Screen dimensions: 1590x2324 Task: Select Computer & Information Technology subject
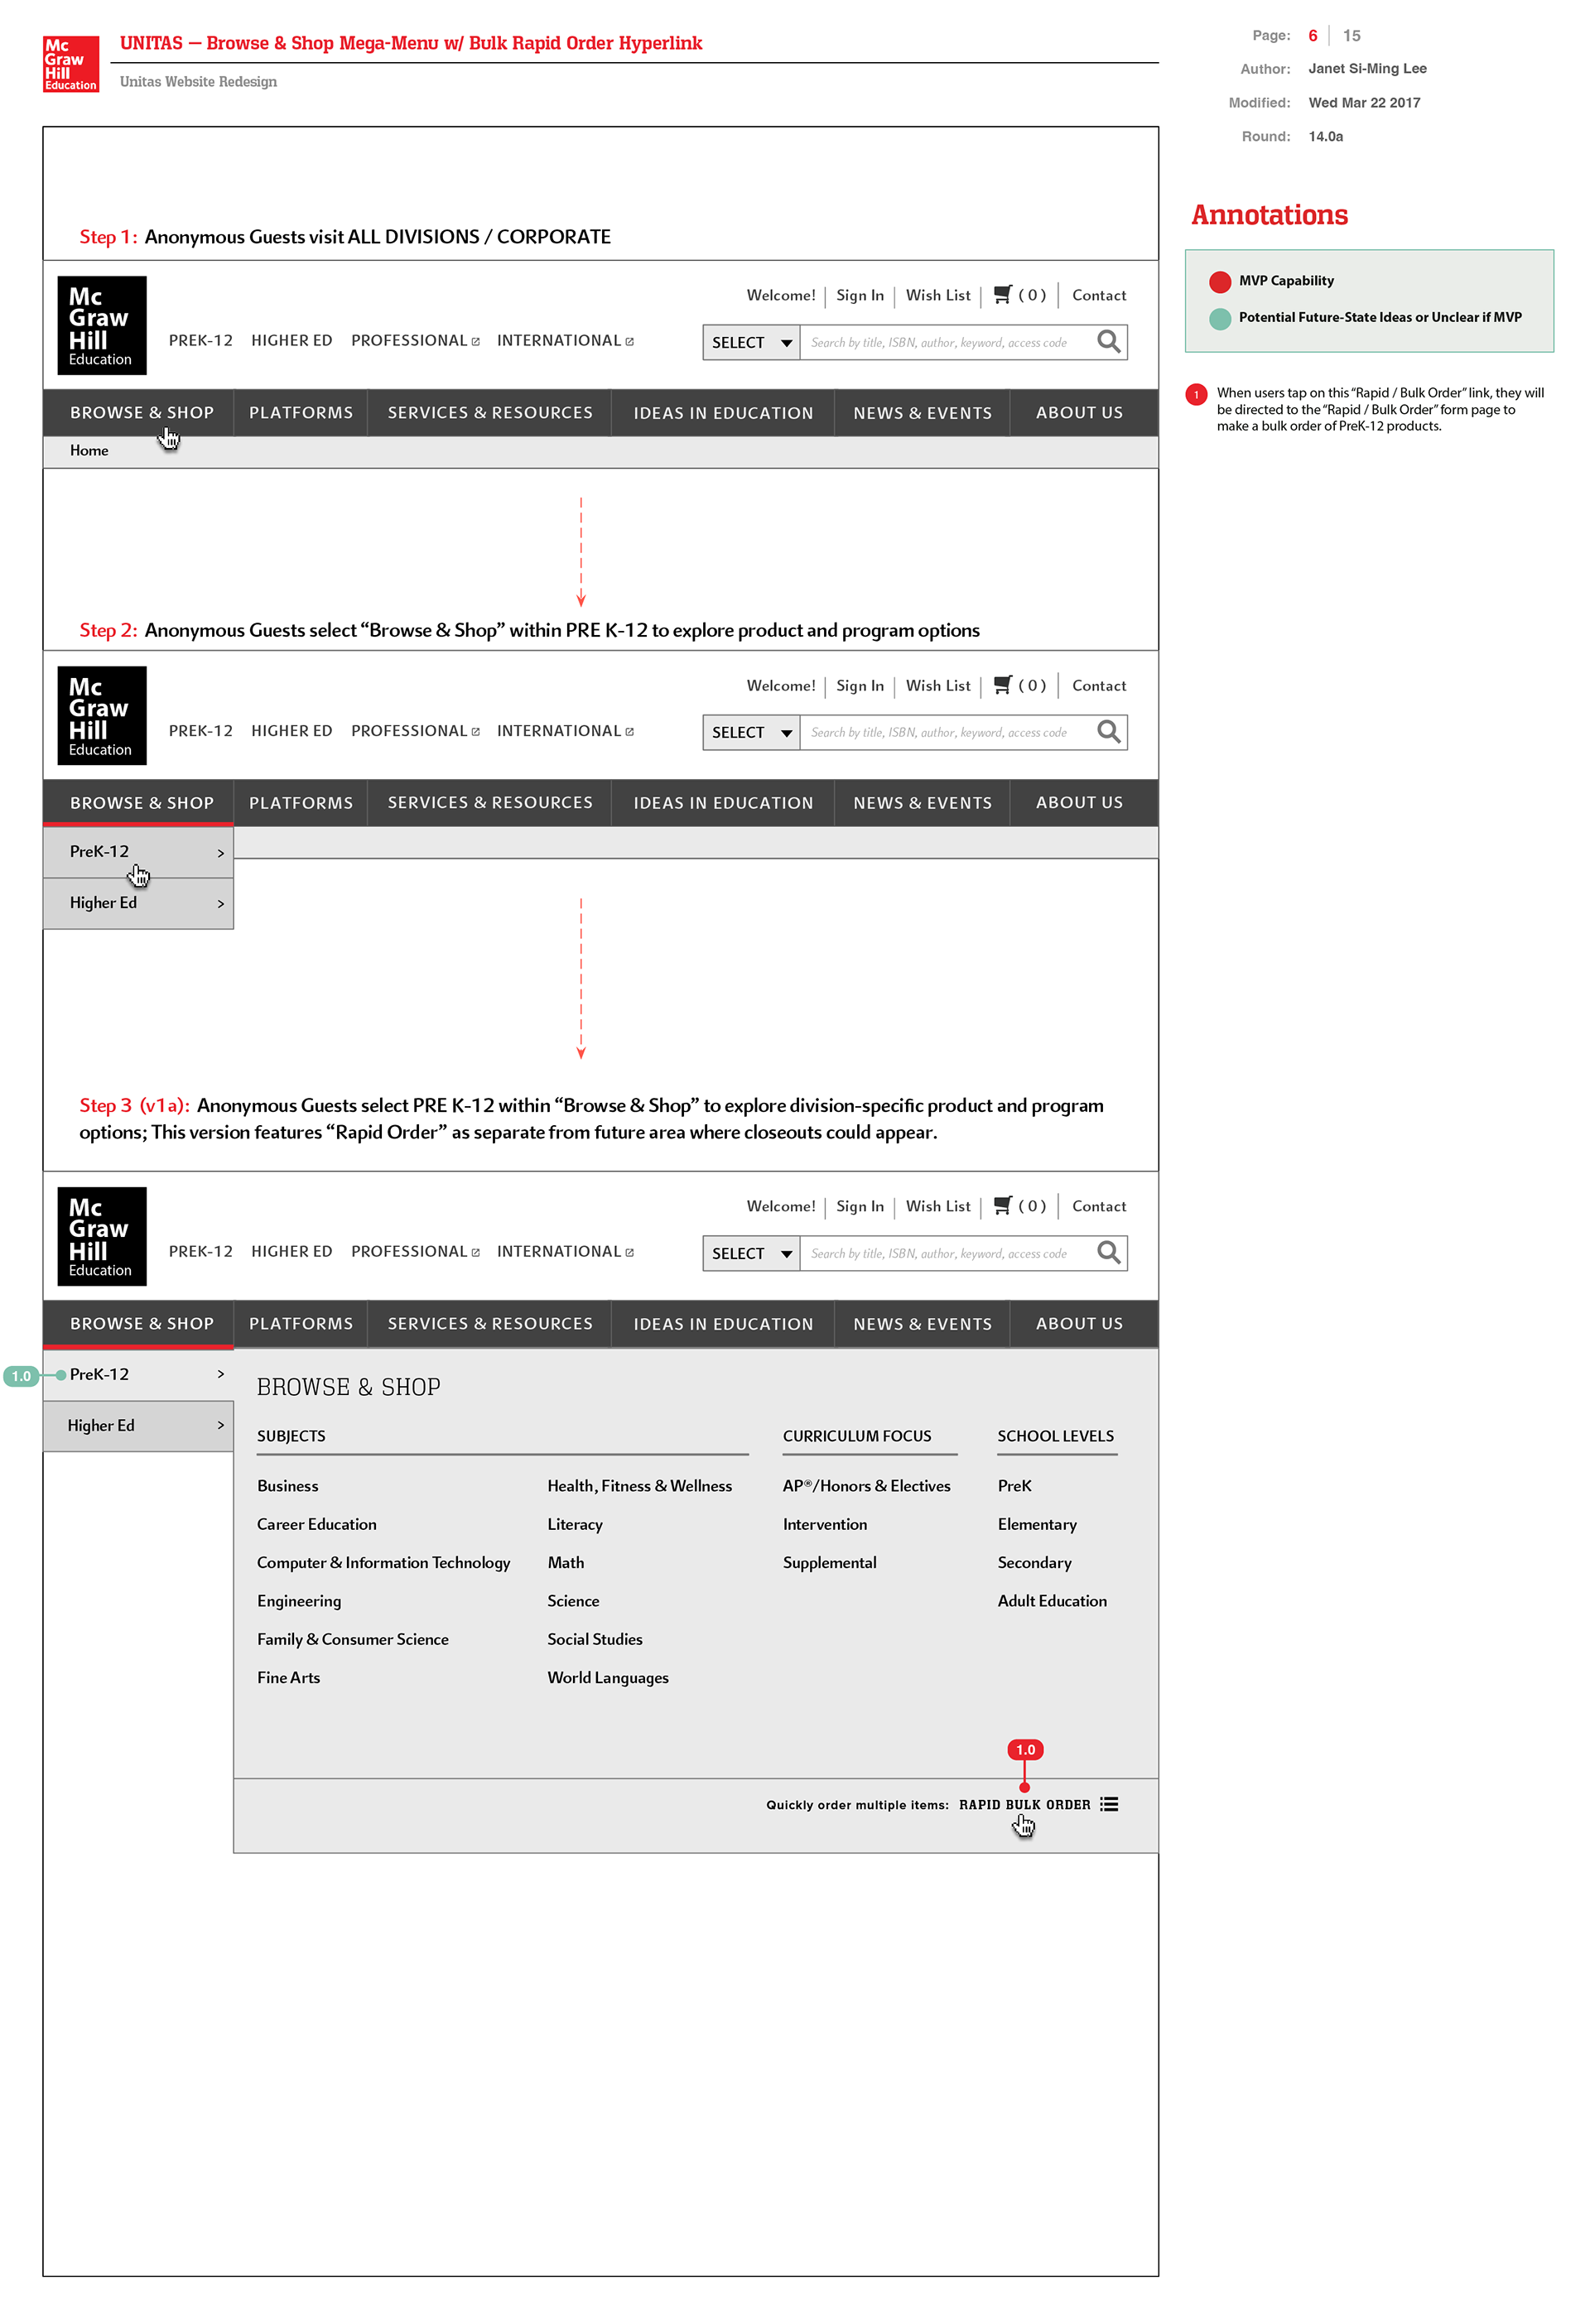tap(383, 1563)
